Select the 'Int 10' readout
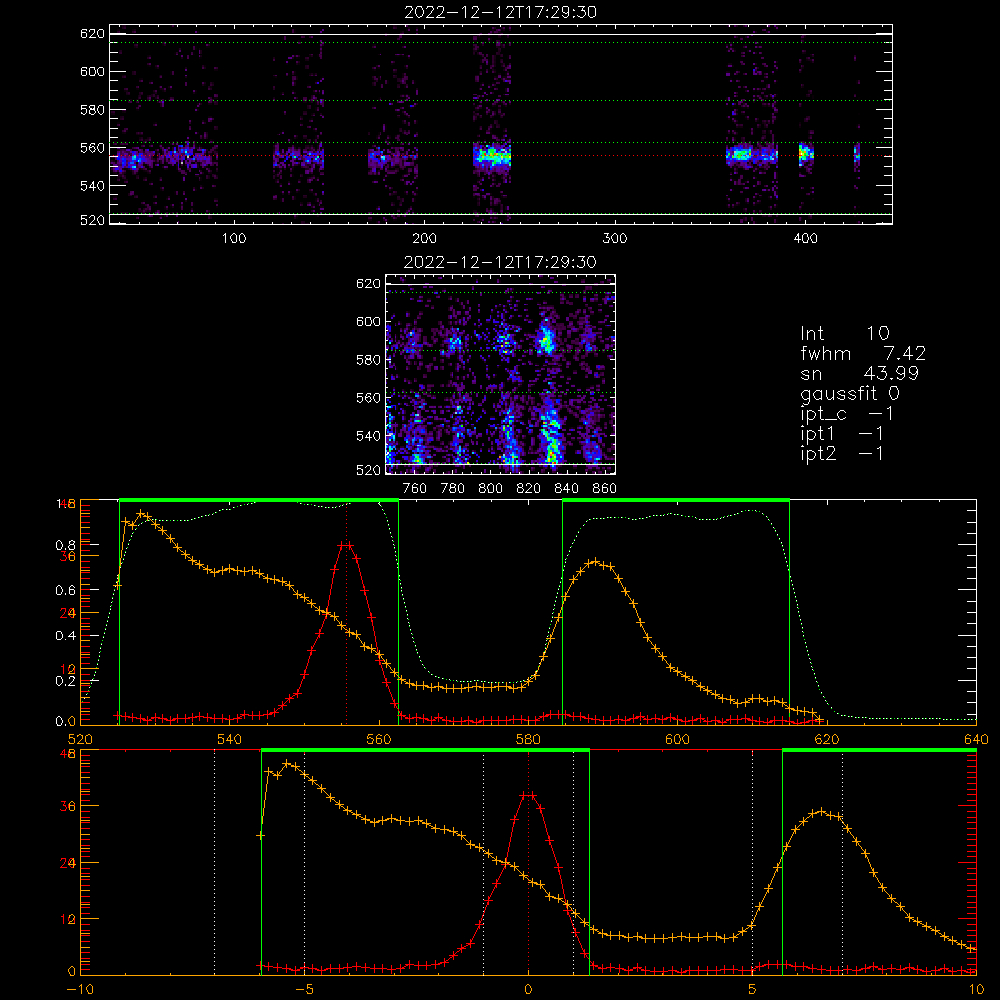The height and width of the screenshot is (1000, 1000). point(844,333)
